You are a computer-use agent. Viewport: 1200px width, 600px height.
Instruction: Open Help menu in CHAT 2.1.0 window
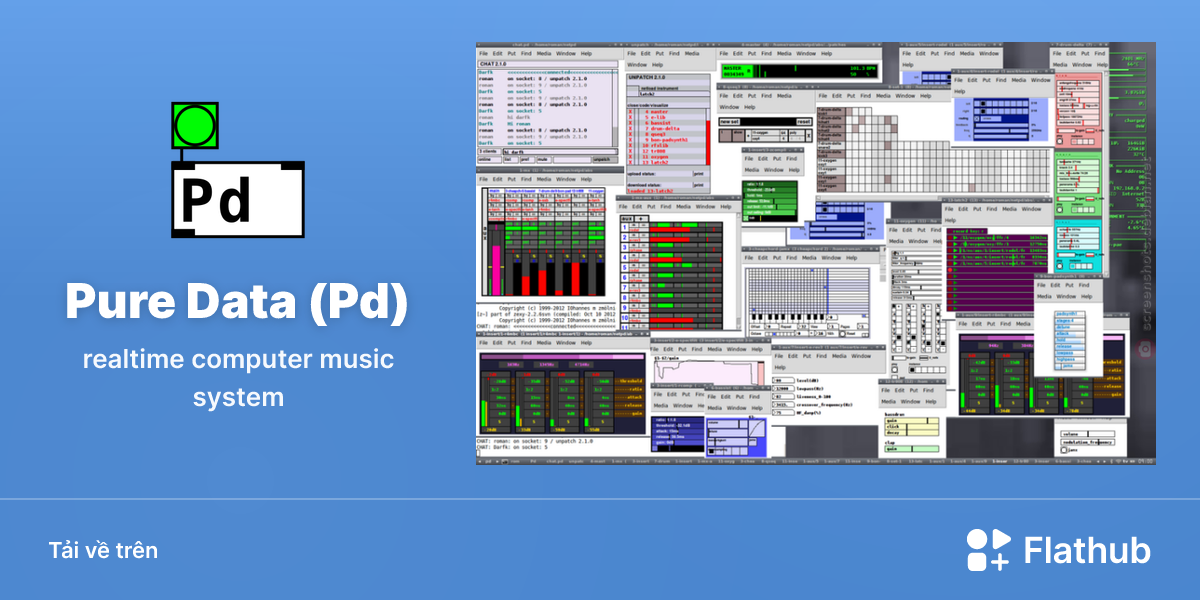pyautogui.click(x=586, y=53)
